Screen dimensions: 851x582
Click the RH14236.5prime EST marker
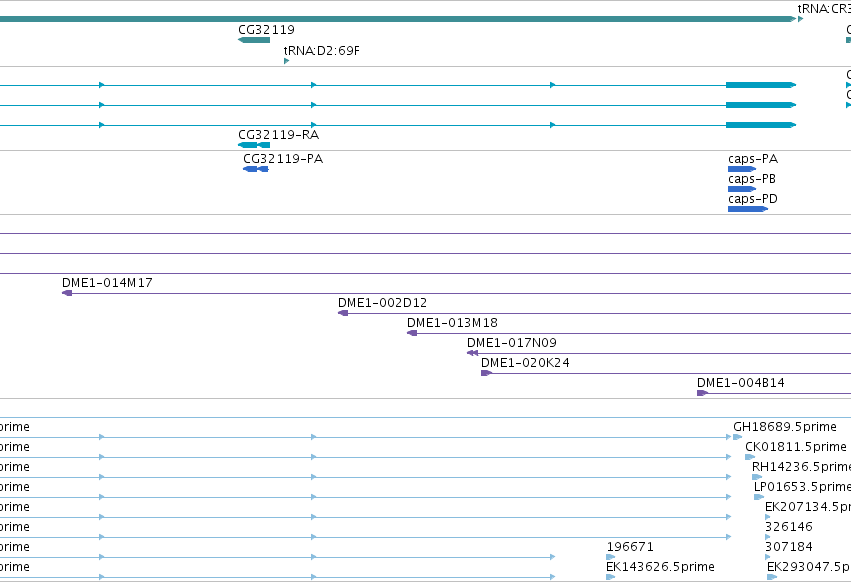pyautogui.click(x=757, y=477)
